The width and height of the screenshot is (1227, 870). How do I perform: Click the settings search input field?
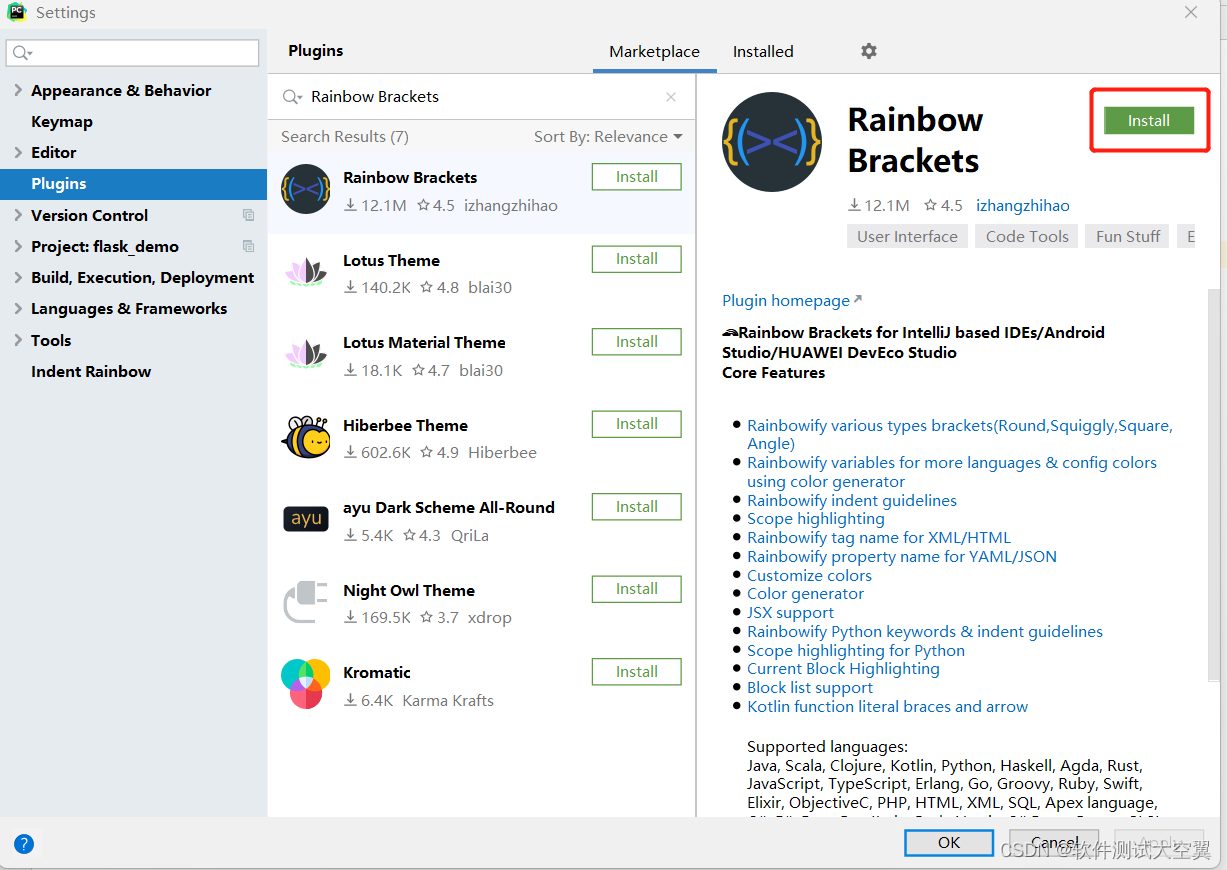pyautogui.click(x=132, y=53)
